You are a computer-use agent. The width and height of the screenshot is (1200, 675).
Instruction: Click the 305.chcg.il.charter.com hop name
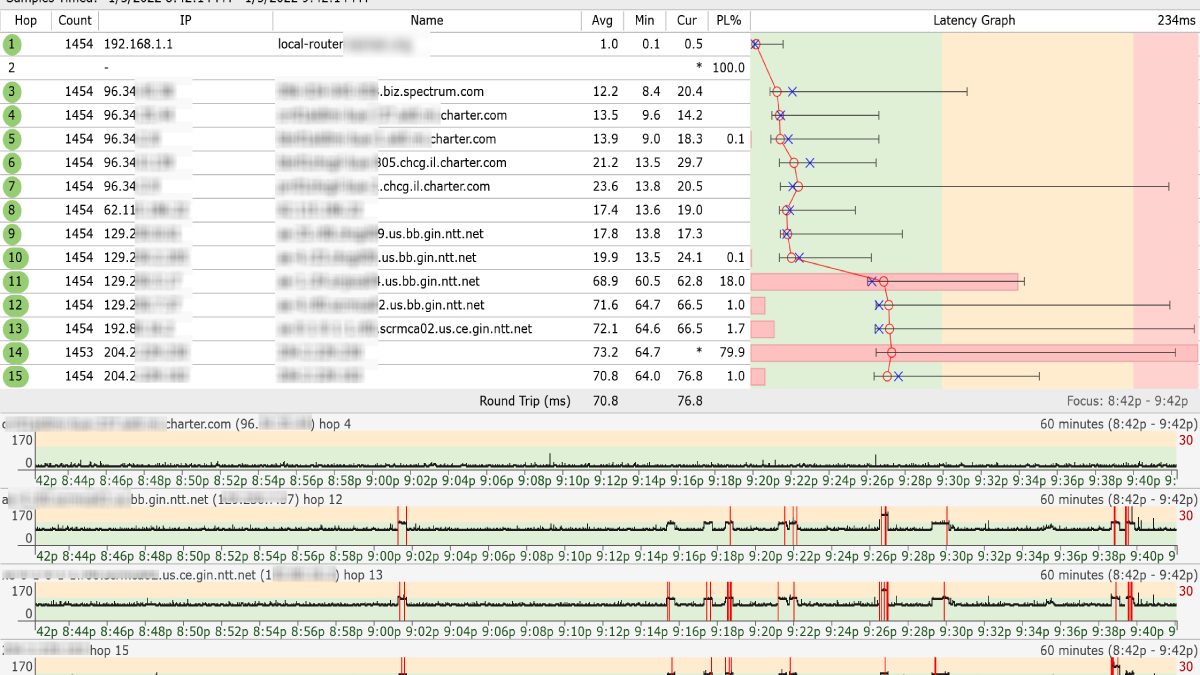click(393, 163)
